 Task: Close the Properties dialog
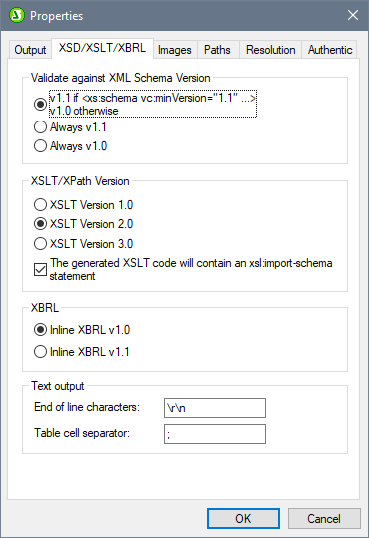(x=353, y=15)
